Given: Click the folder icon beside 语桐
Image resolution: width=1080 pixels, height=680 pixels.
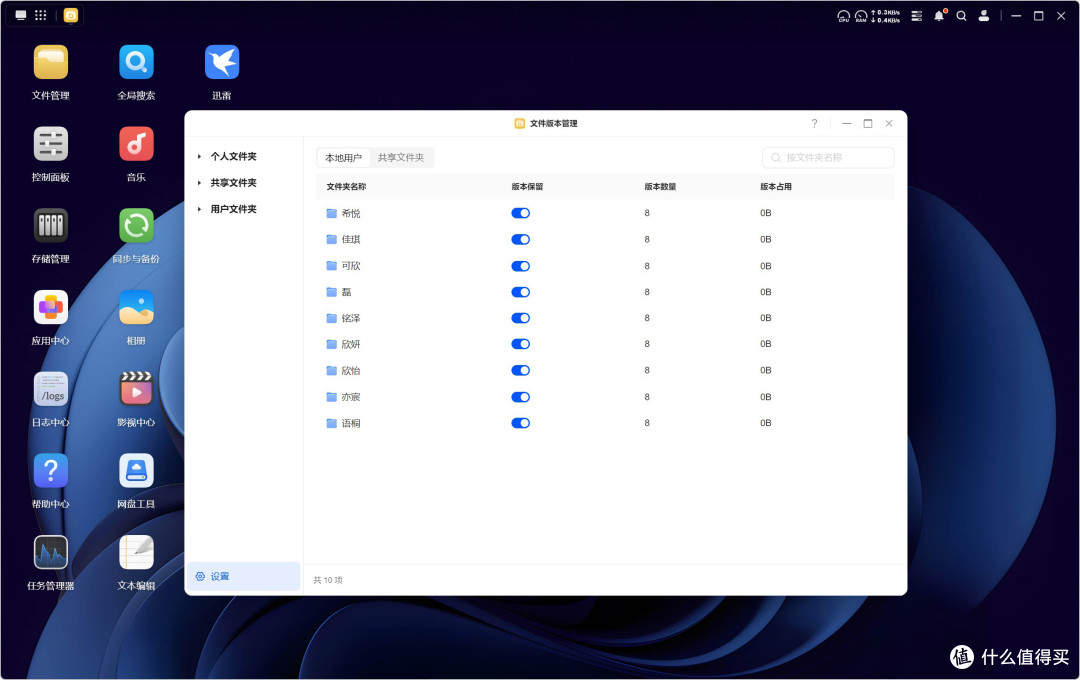Looking at the screenshot, I should pyautogui.click(x=331, y=423).
